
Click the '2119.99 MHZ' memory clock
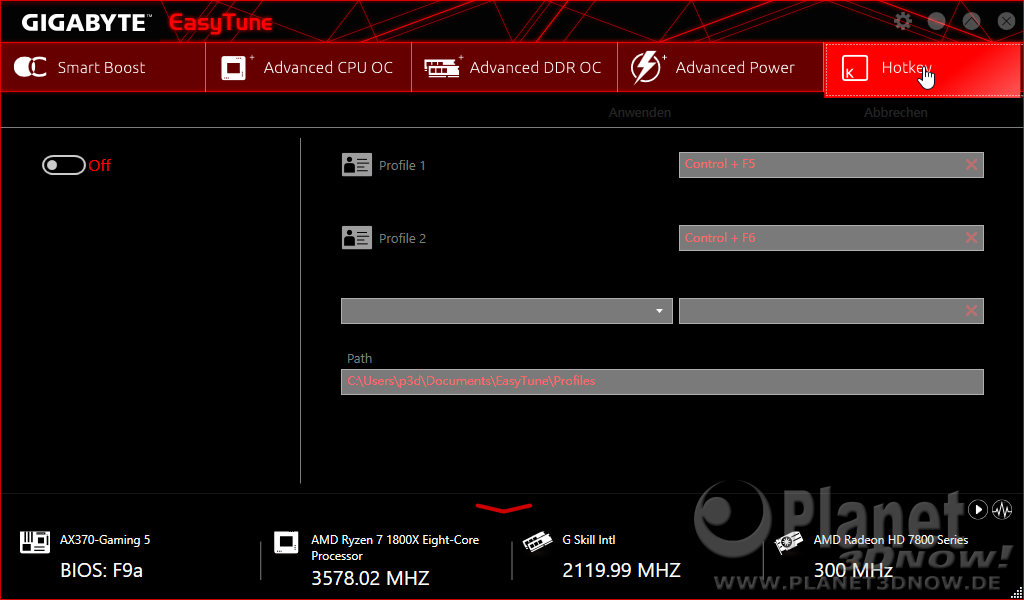[621, 570]
